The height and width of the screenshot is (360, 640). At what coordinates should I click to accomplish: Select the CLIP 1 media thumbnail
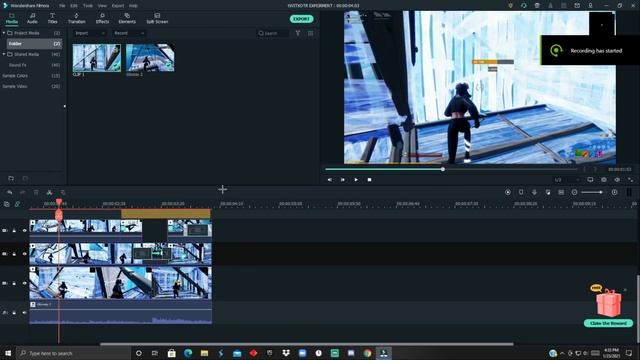[x=97, y=58]
